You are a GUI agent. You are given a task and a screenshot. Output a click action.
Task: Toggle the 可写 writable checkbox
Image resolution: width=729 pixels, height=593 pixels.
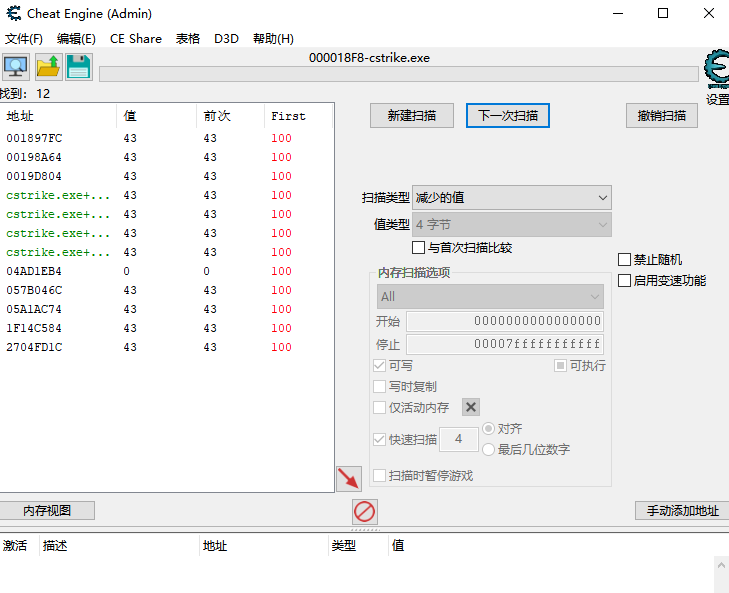click(379, 366)
